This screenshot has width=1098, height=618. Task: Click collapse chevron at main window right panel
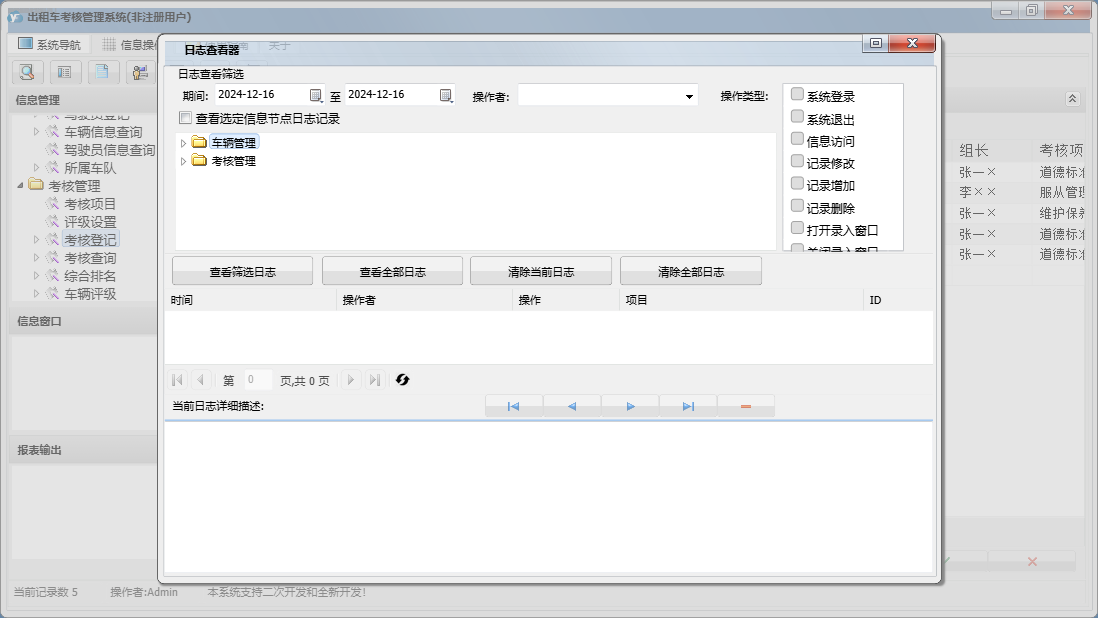click(1072, 99)
